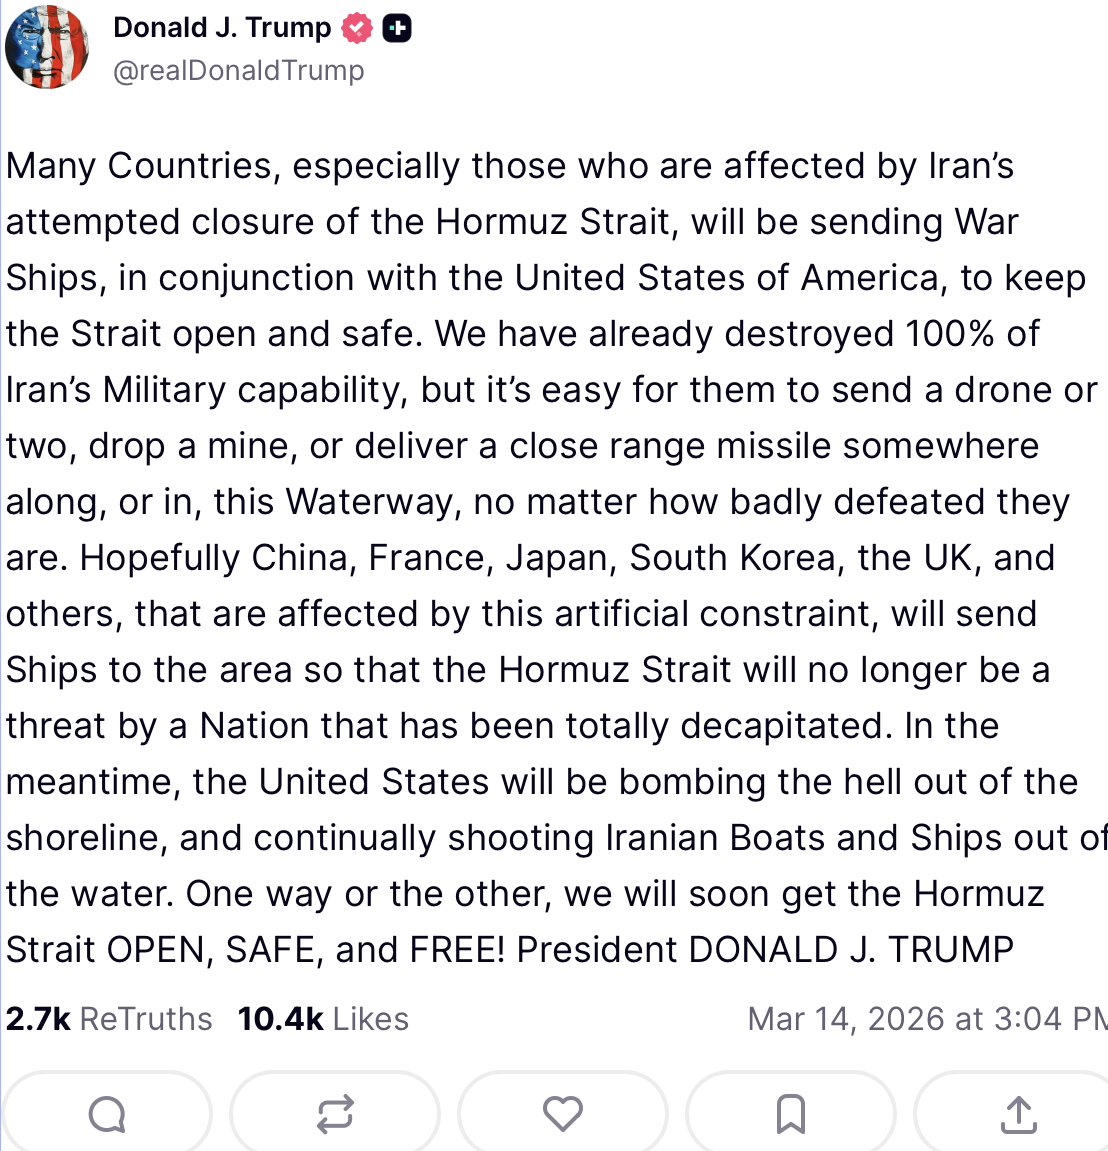Click the "Many Countries" opening words
This screenshot has width=1108, height=1151.
138,166
